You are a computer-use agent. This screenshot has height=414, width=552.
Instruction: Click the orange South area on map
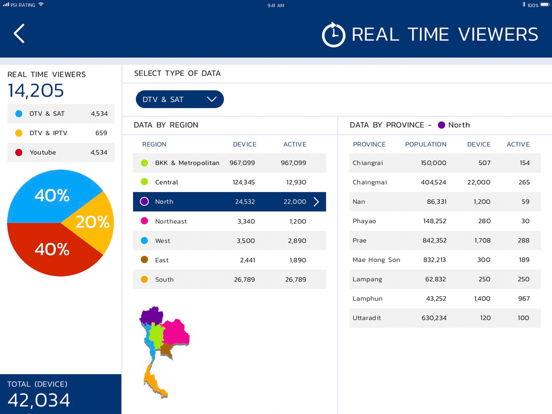tap(154, 381)
